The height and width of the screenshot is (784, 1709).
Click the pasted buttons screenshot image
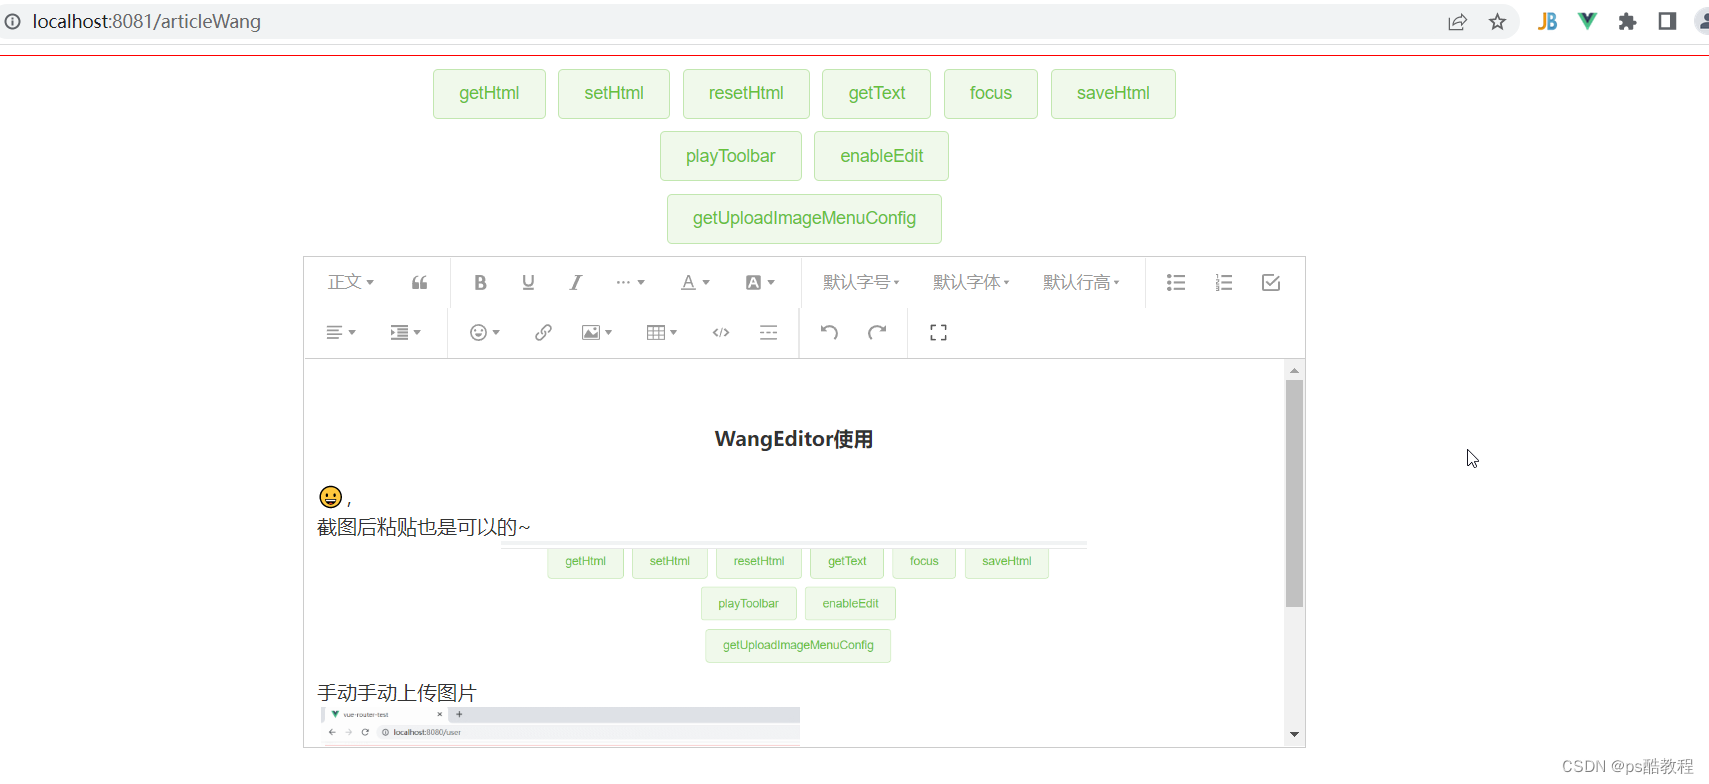click(794, 603)
